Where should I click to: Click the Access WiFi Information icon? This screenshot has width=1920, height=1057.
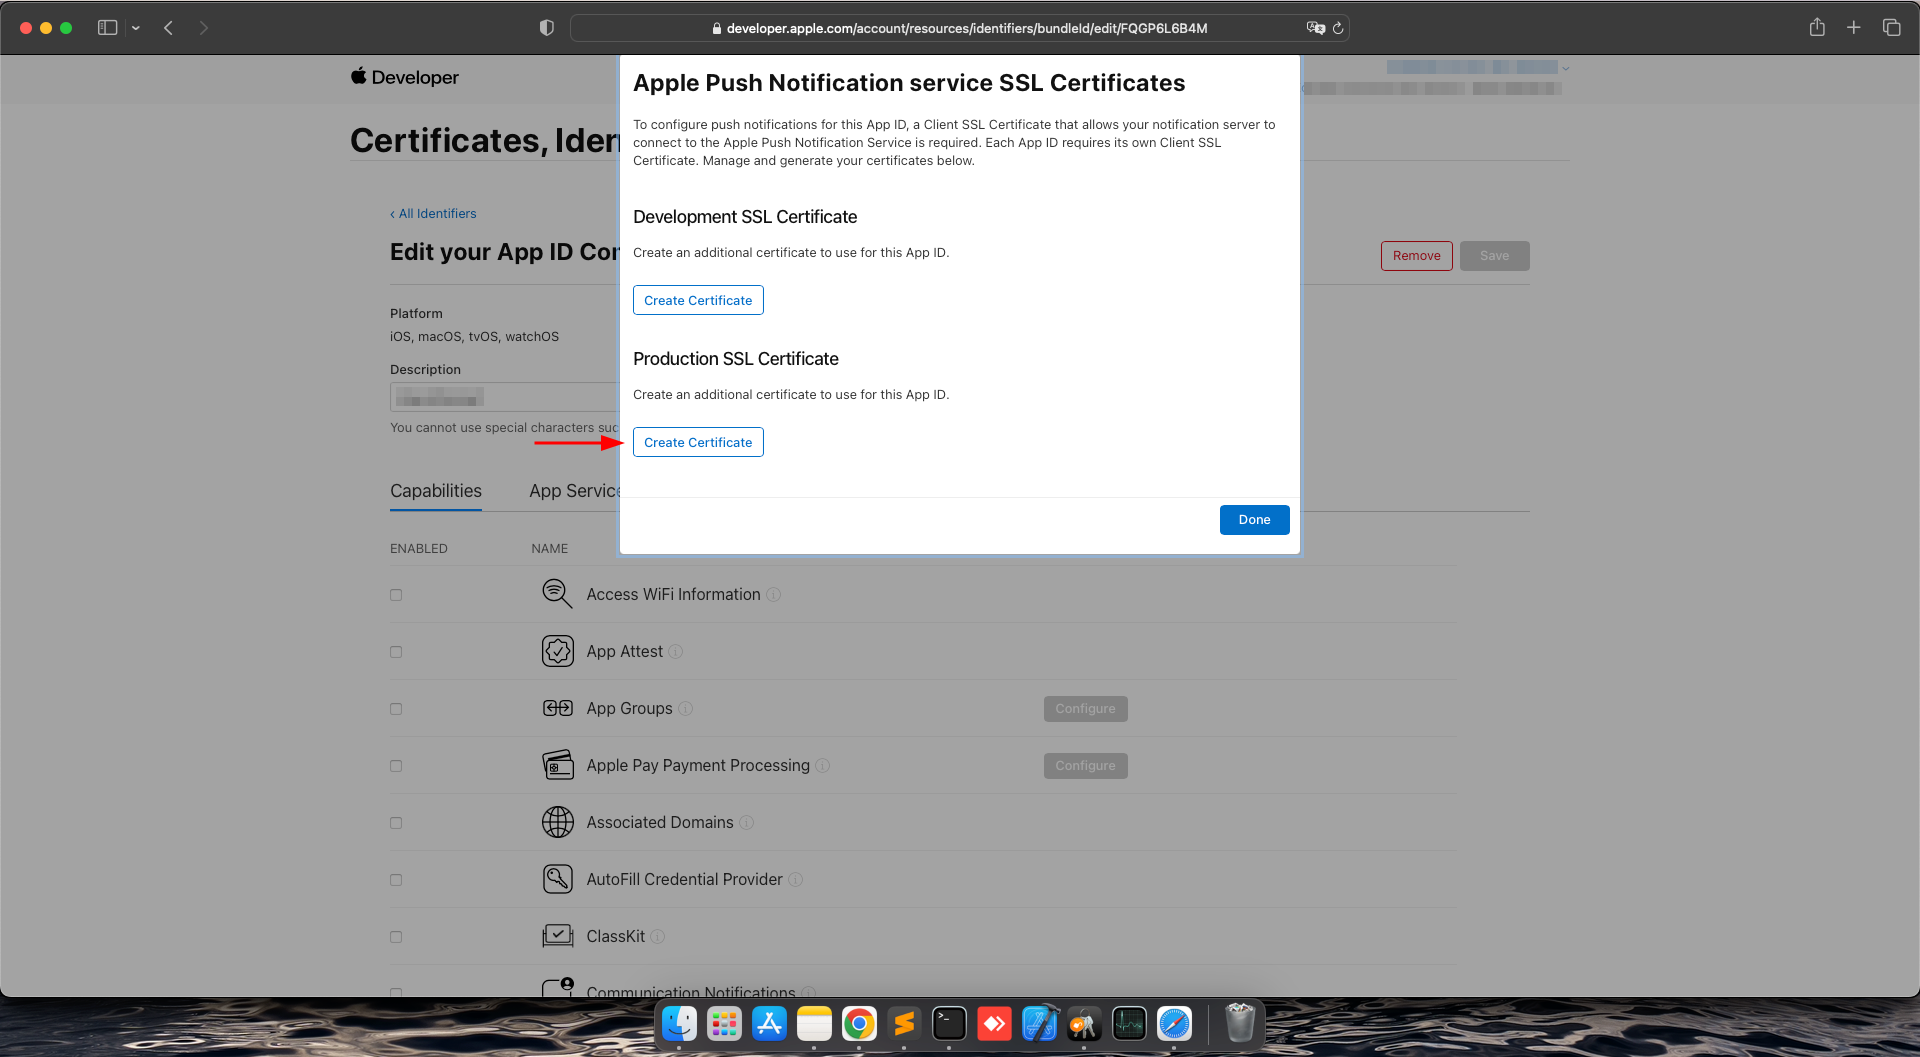[557, 594]
